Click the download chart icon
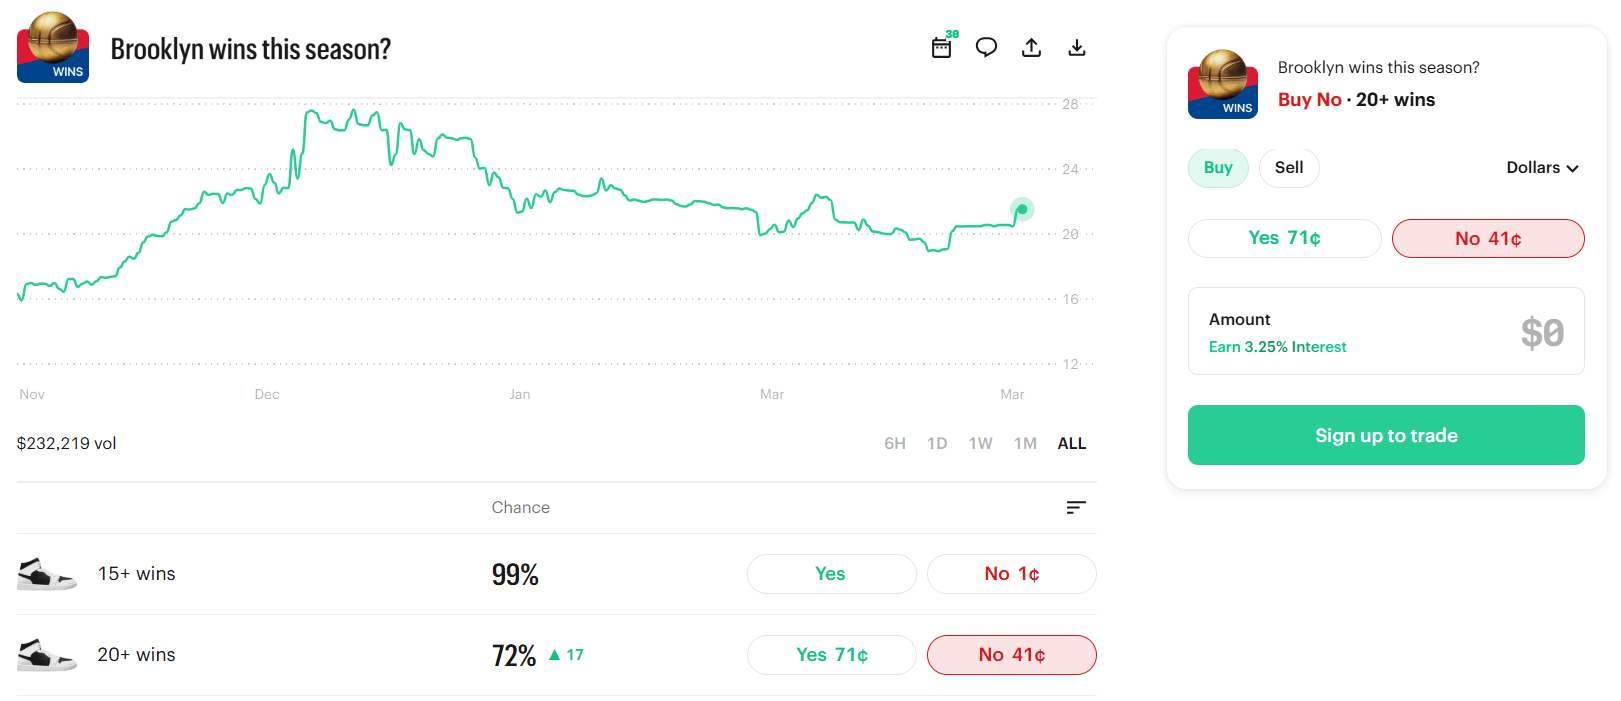 pos(1076,47)
